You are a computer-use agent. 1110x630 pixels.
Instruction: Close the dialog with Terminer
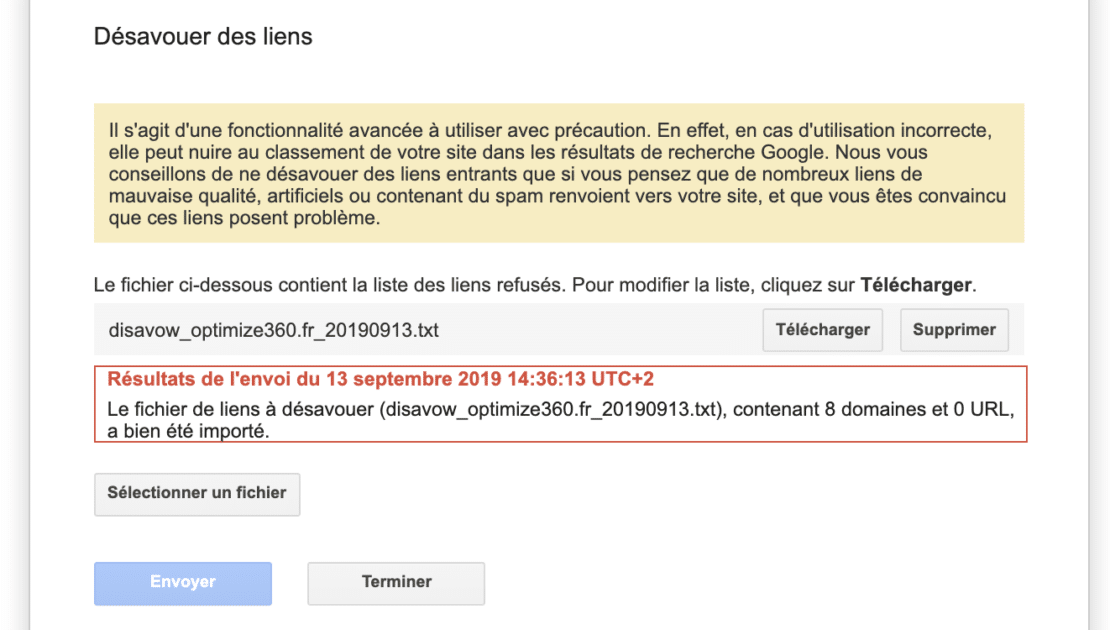[x=396, y=582]
